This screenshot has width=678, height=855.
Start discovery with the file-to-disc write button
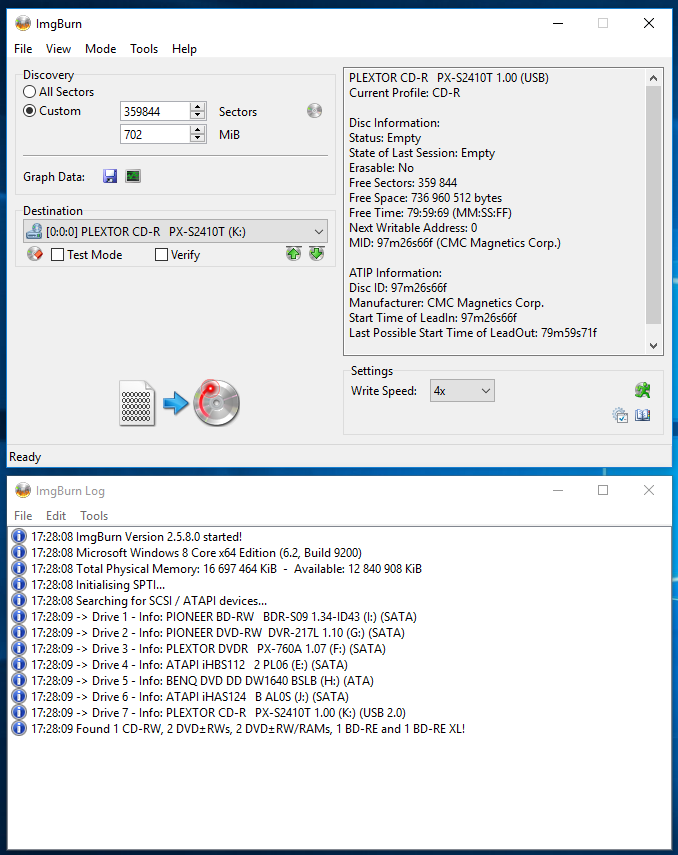tap(179, 403)
